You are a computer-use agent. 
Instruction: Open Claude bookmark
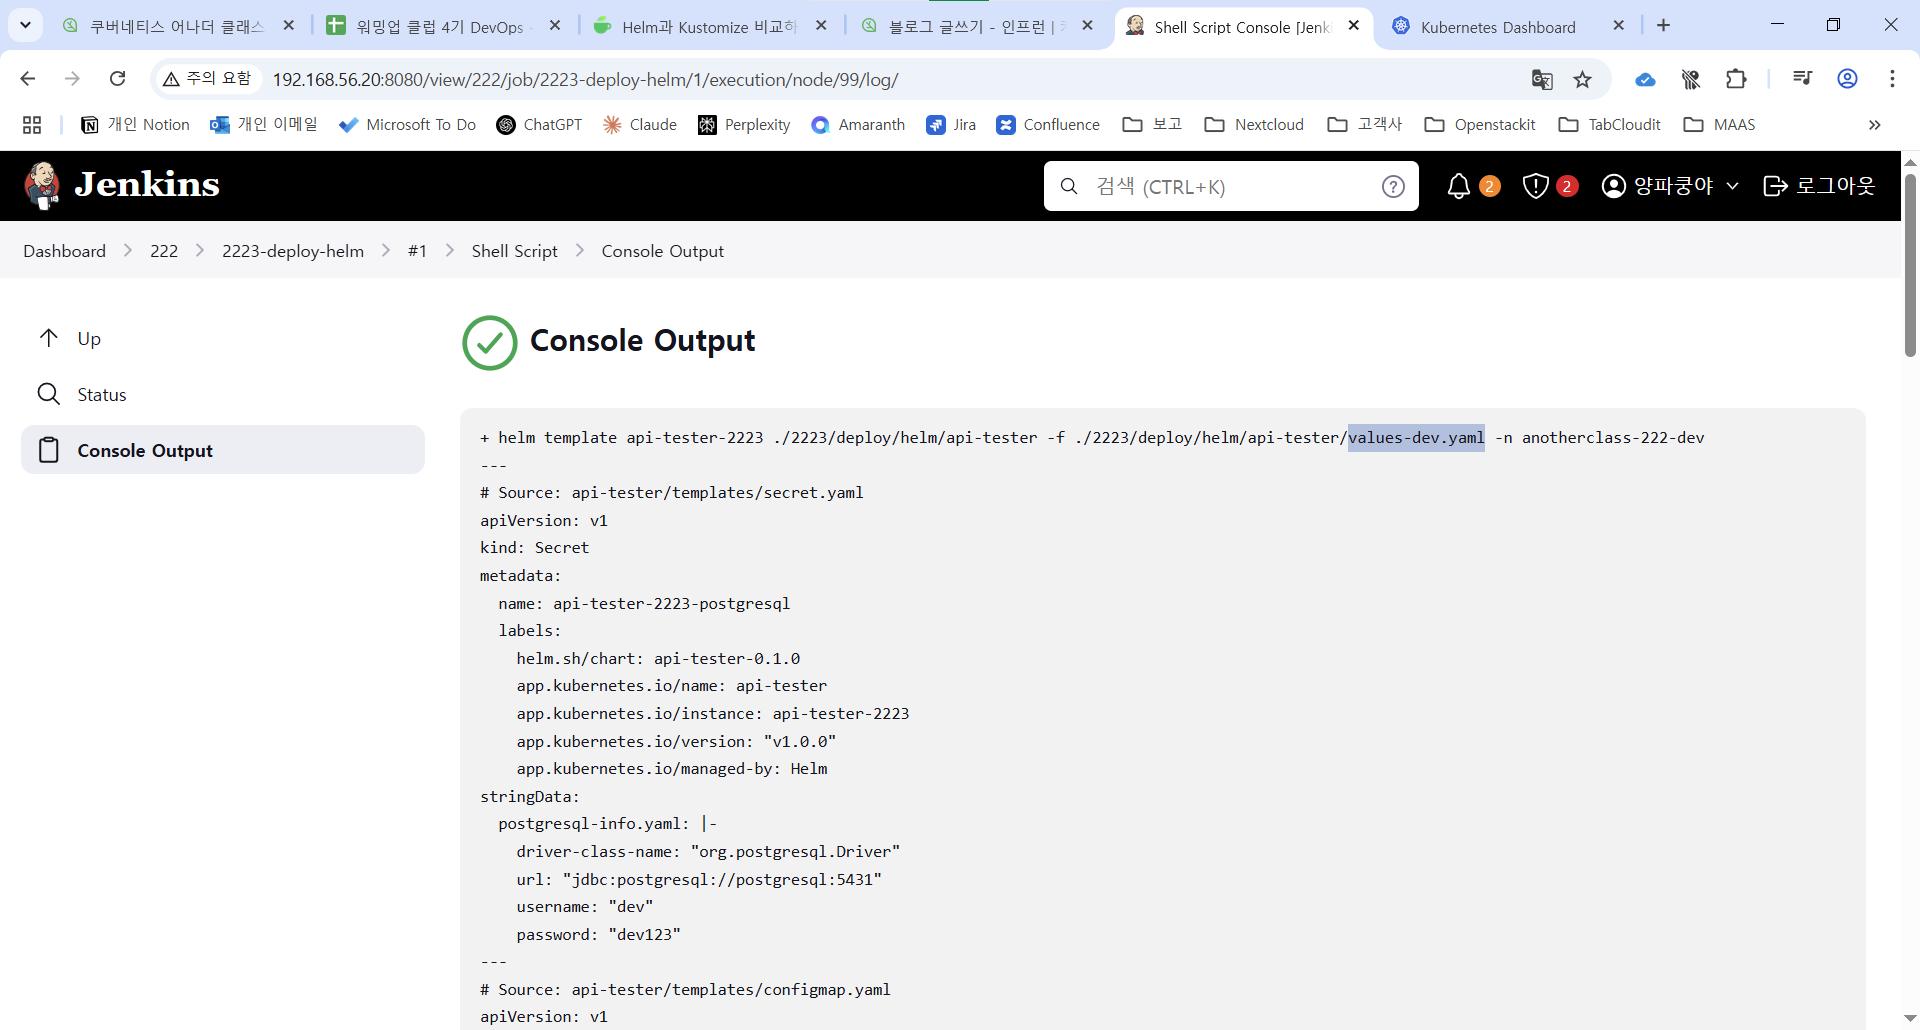pyautogui.click(x=640, y=125)
